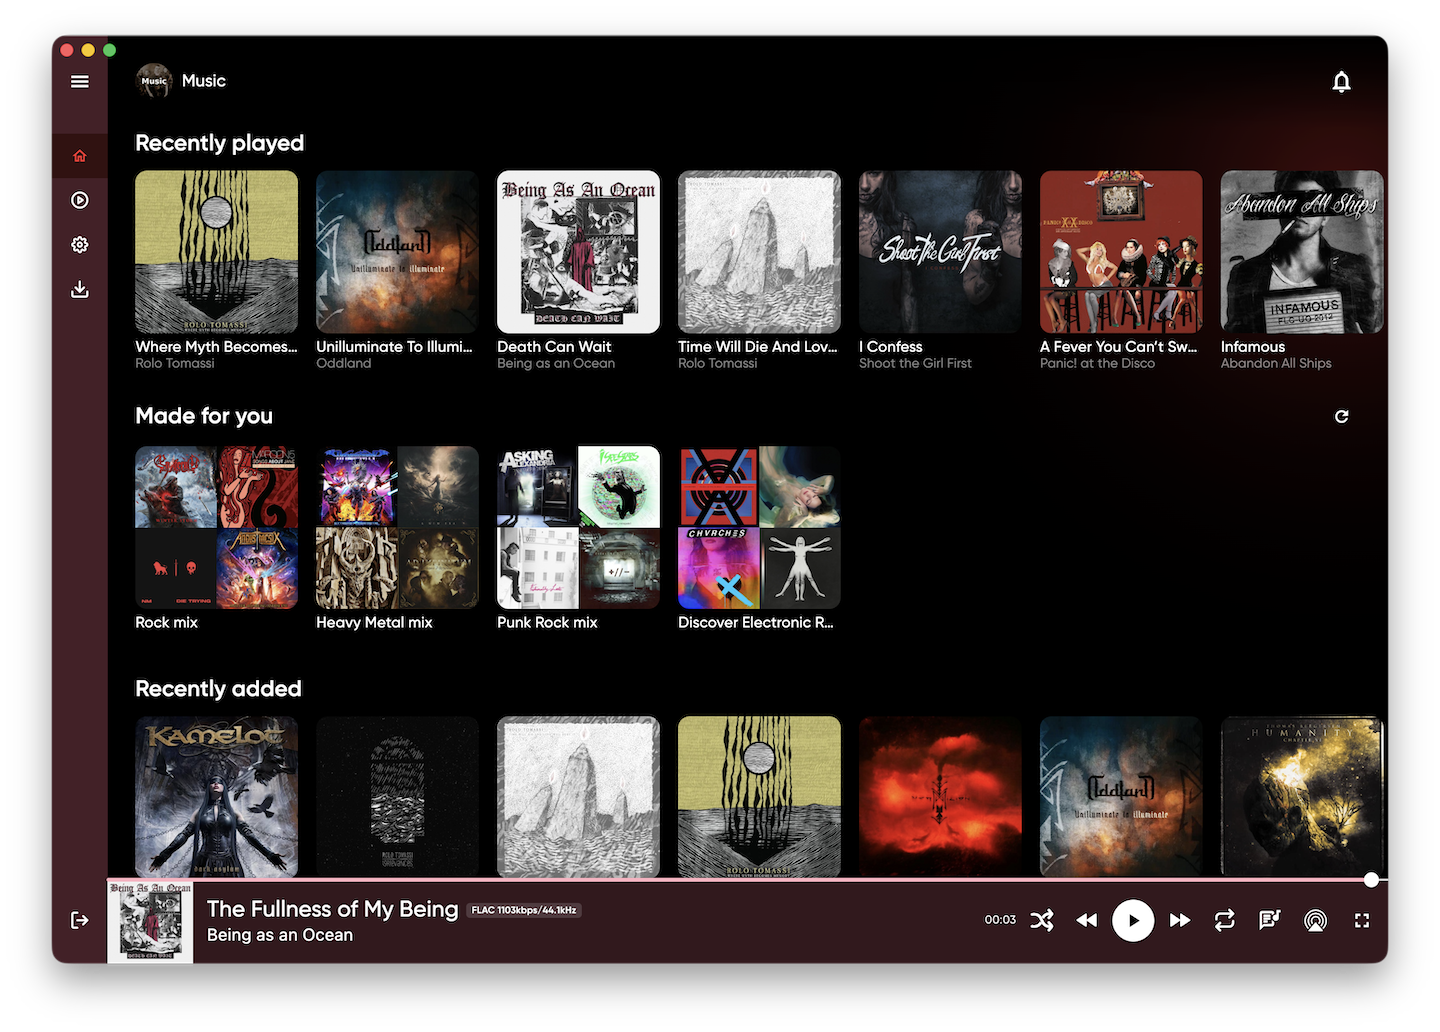
Task: Open the Music library switcher avatar
Action: click(x=154, y=81)
